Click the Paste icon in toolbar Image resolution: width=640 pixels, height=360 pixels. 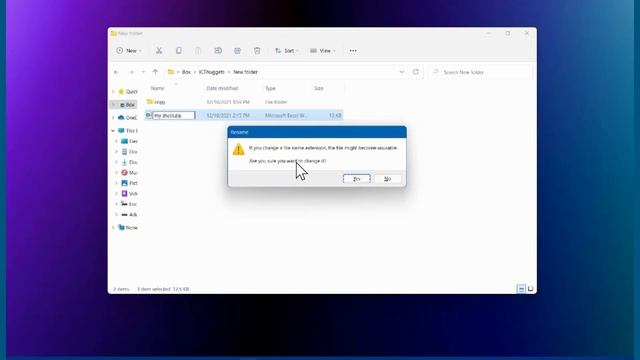[x=198, y=51]
